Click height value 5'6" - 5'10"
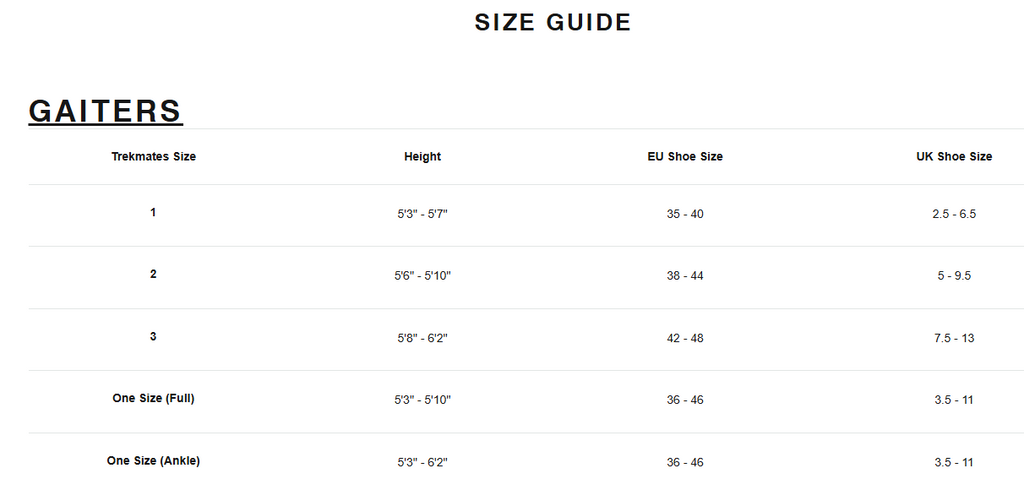 tap(422, 276)
